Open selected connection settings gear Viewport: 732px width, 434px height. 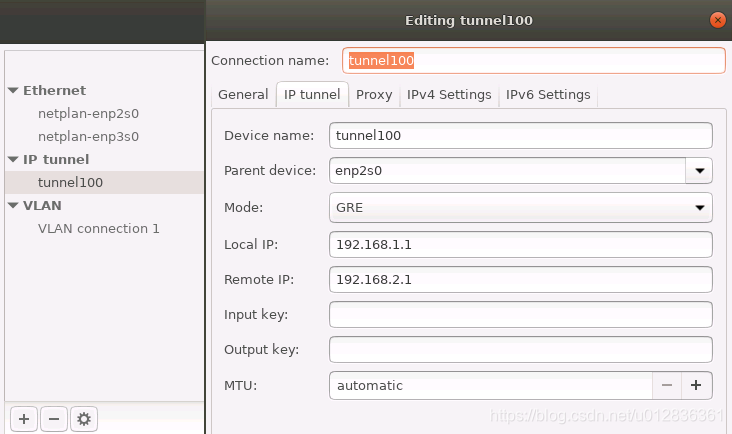[84, 418]
